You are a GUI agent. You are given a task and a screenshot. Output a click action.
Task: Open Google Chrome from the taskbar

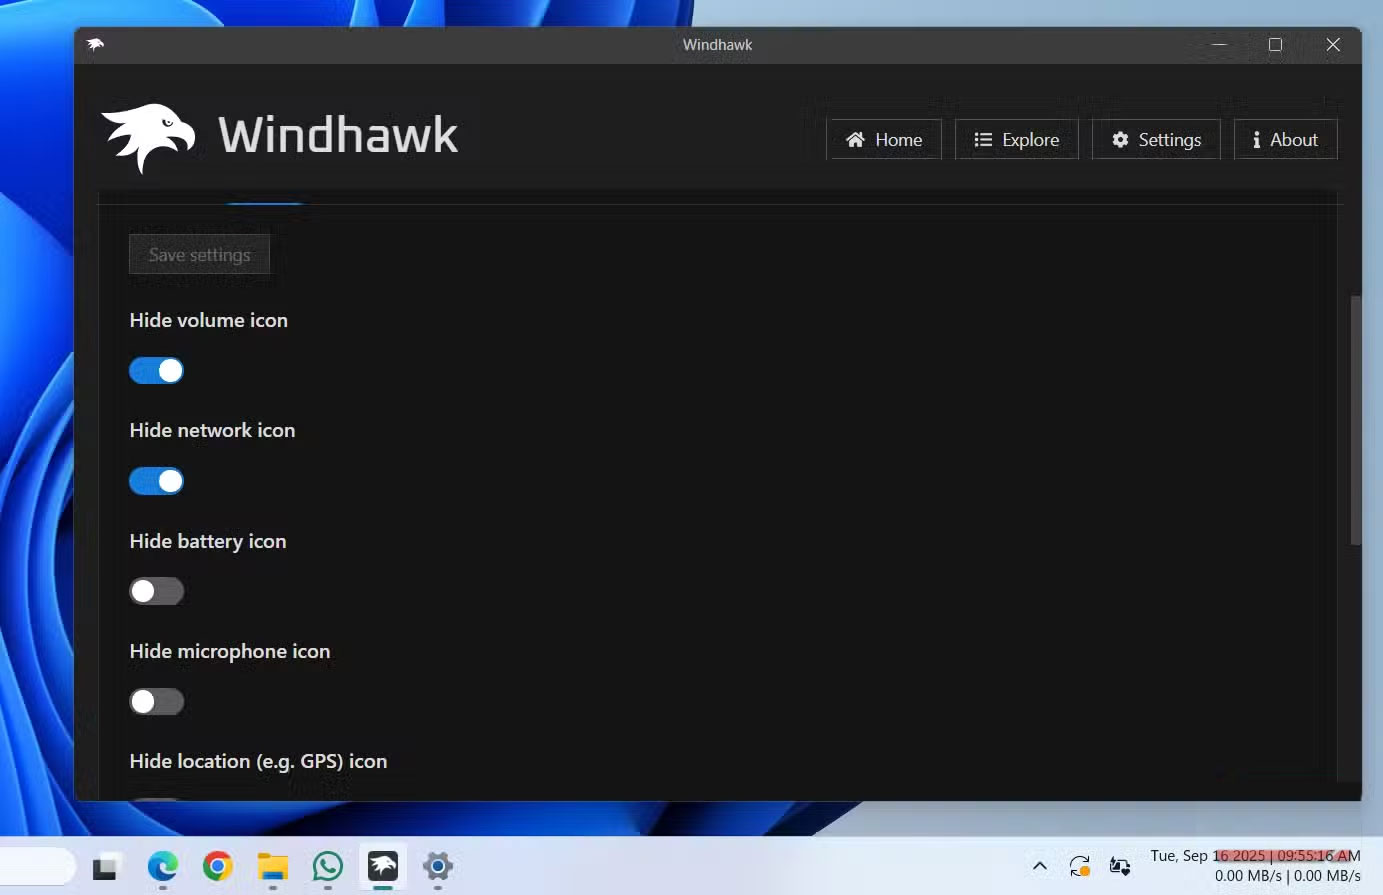point(218,867)
